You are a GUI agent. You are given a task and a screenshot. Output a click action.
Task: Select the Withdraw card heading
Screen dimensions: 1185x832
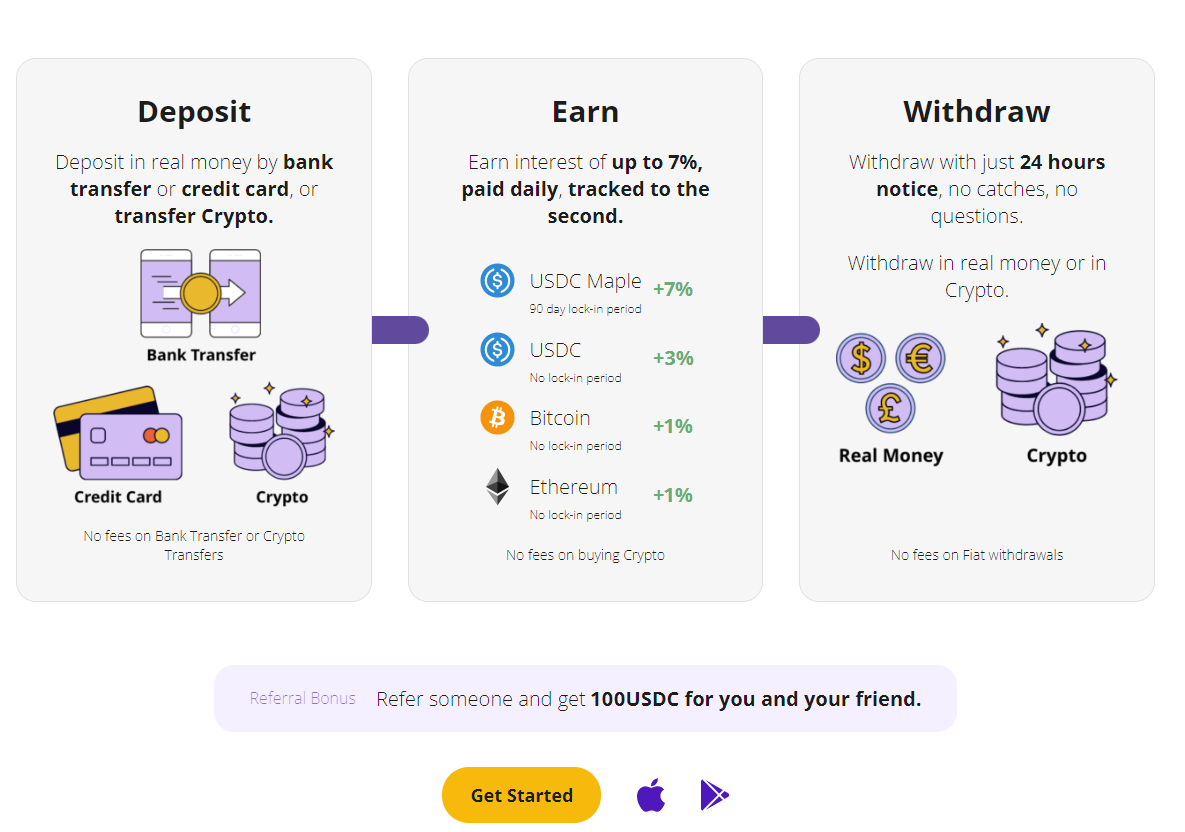tap(976, 112)
